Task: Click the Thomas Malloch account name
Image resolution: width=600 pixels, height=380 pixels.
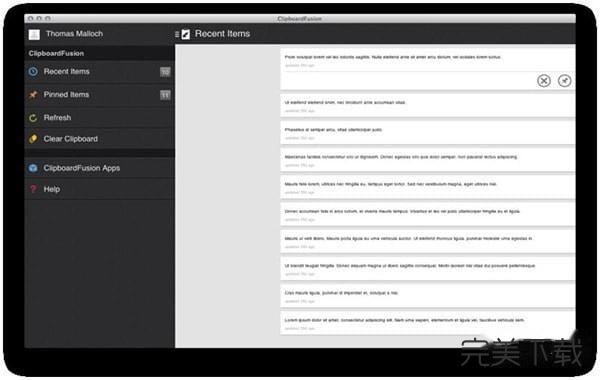Action: [x=74, y=34]
